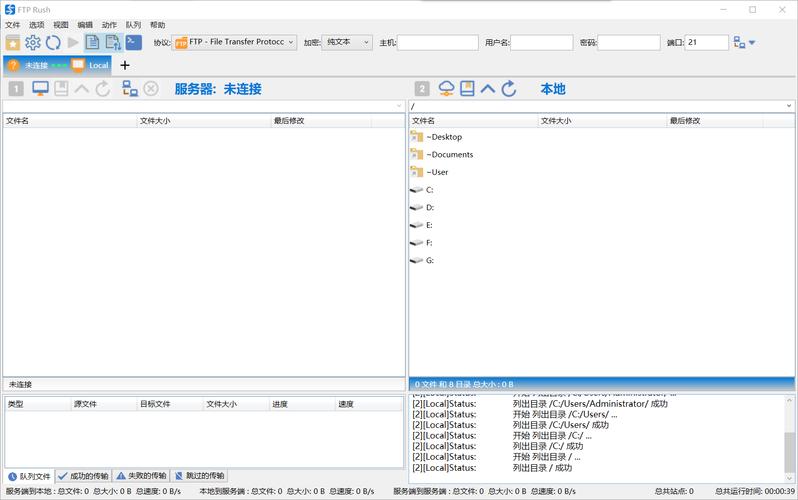Open the local pane bookmark icon
The width and height of the screenshot is (798, 500).
[467, 89]
